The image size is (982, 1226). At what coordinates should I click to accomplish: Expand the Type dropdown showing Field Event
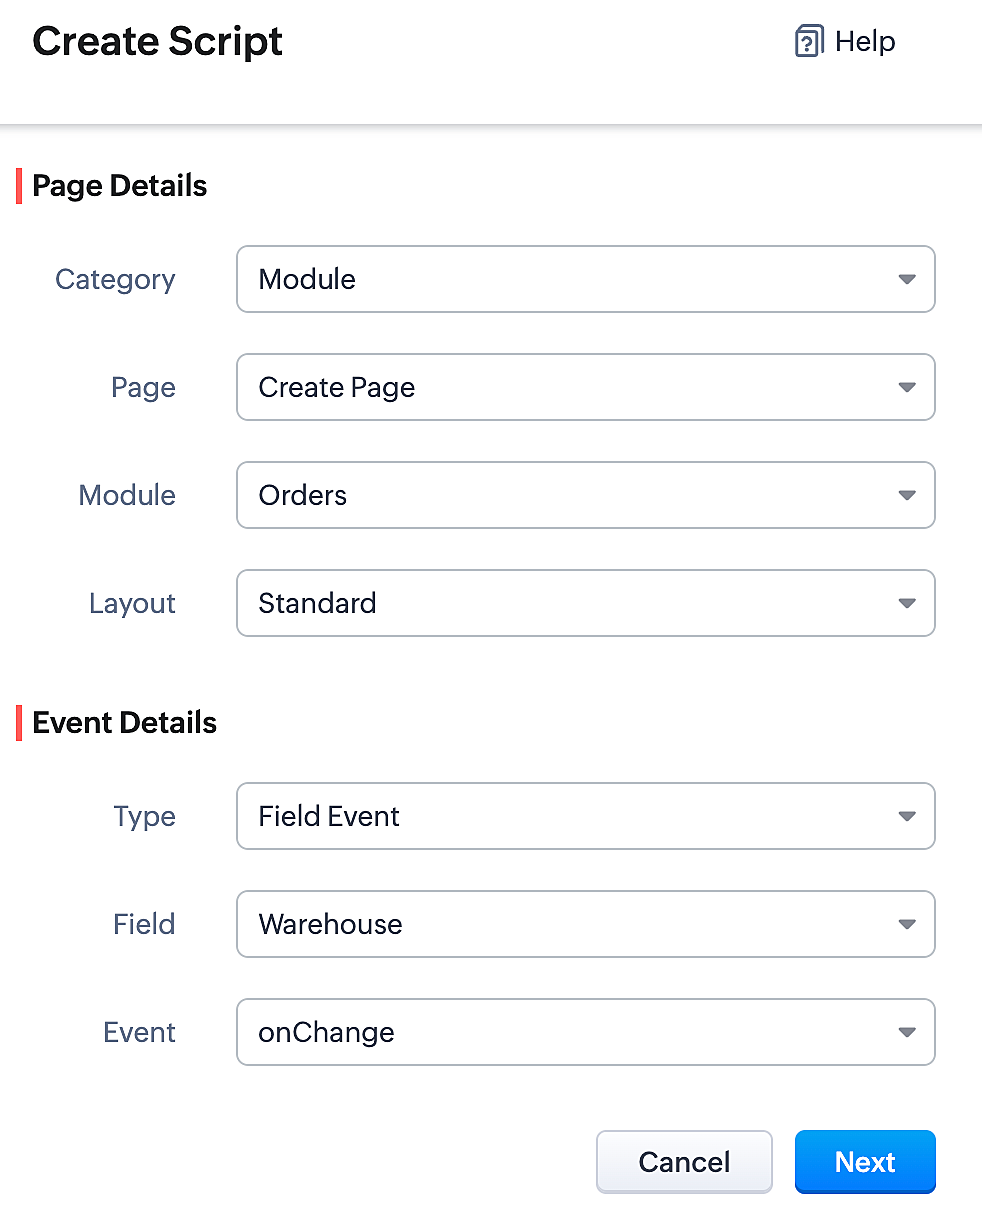tap(586, 816)
